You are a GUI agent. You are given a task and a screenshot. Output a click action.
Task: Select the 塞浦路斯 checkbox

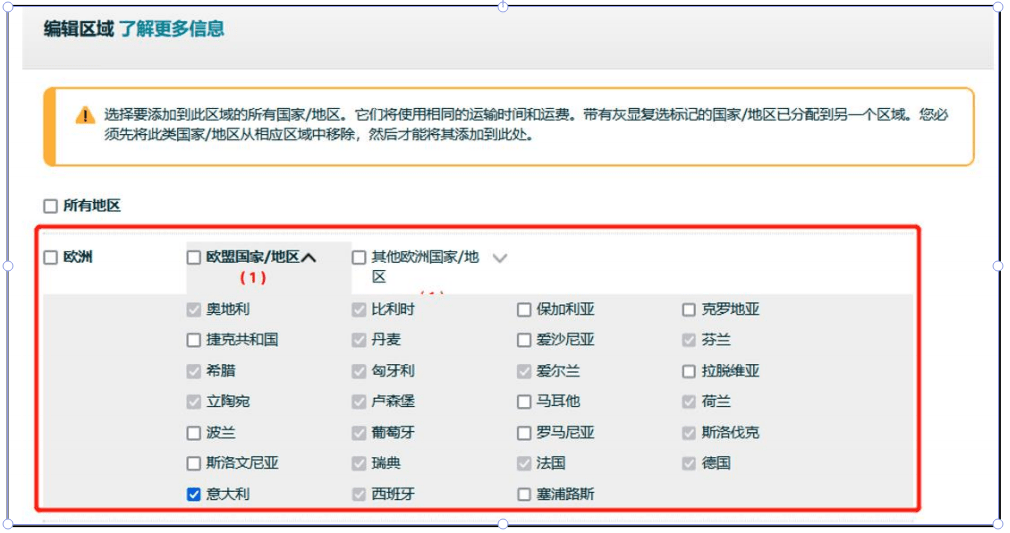pos(524,494)
